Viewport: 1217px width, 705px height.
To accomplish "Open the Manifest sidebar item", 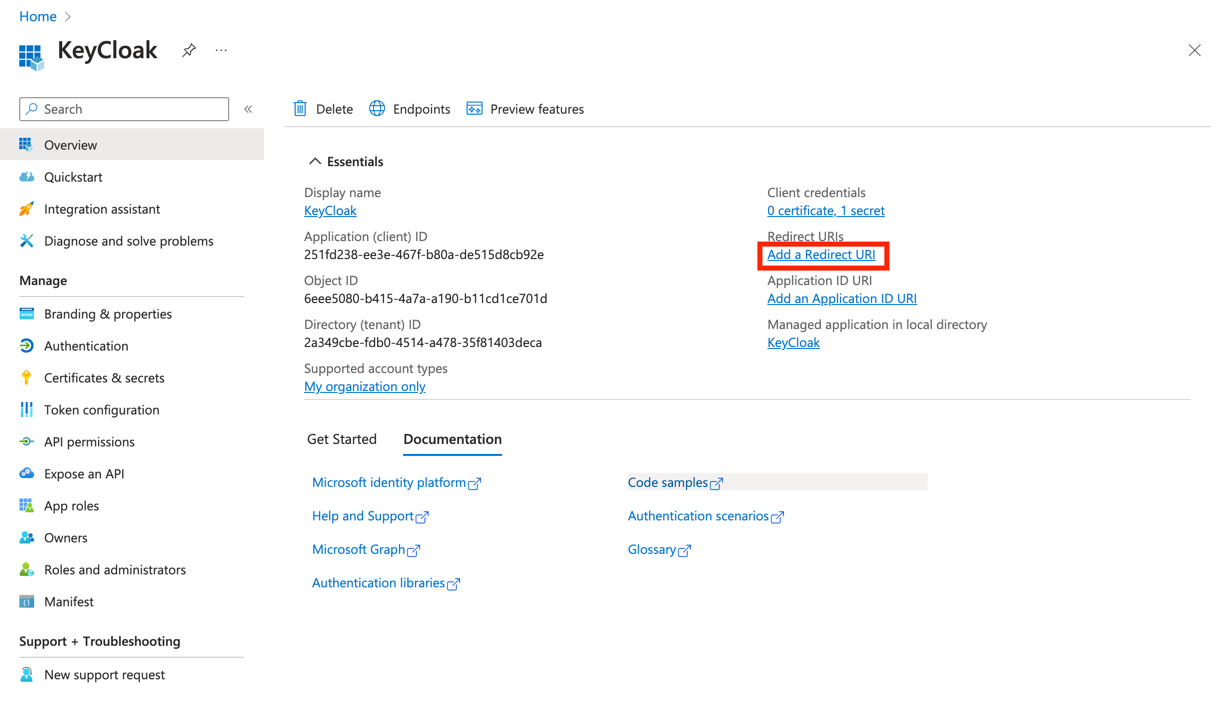I will [x=68, y=602].
